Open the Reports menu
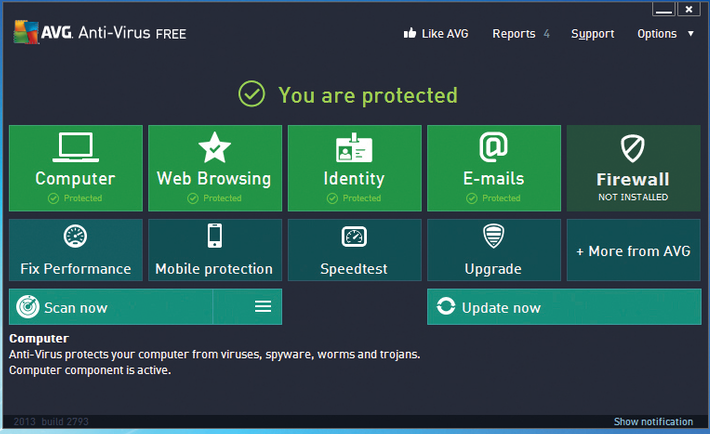This screenshot has height=434, width=710. coord(513,34)
